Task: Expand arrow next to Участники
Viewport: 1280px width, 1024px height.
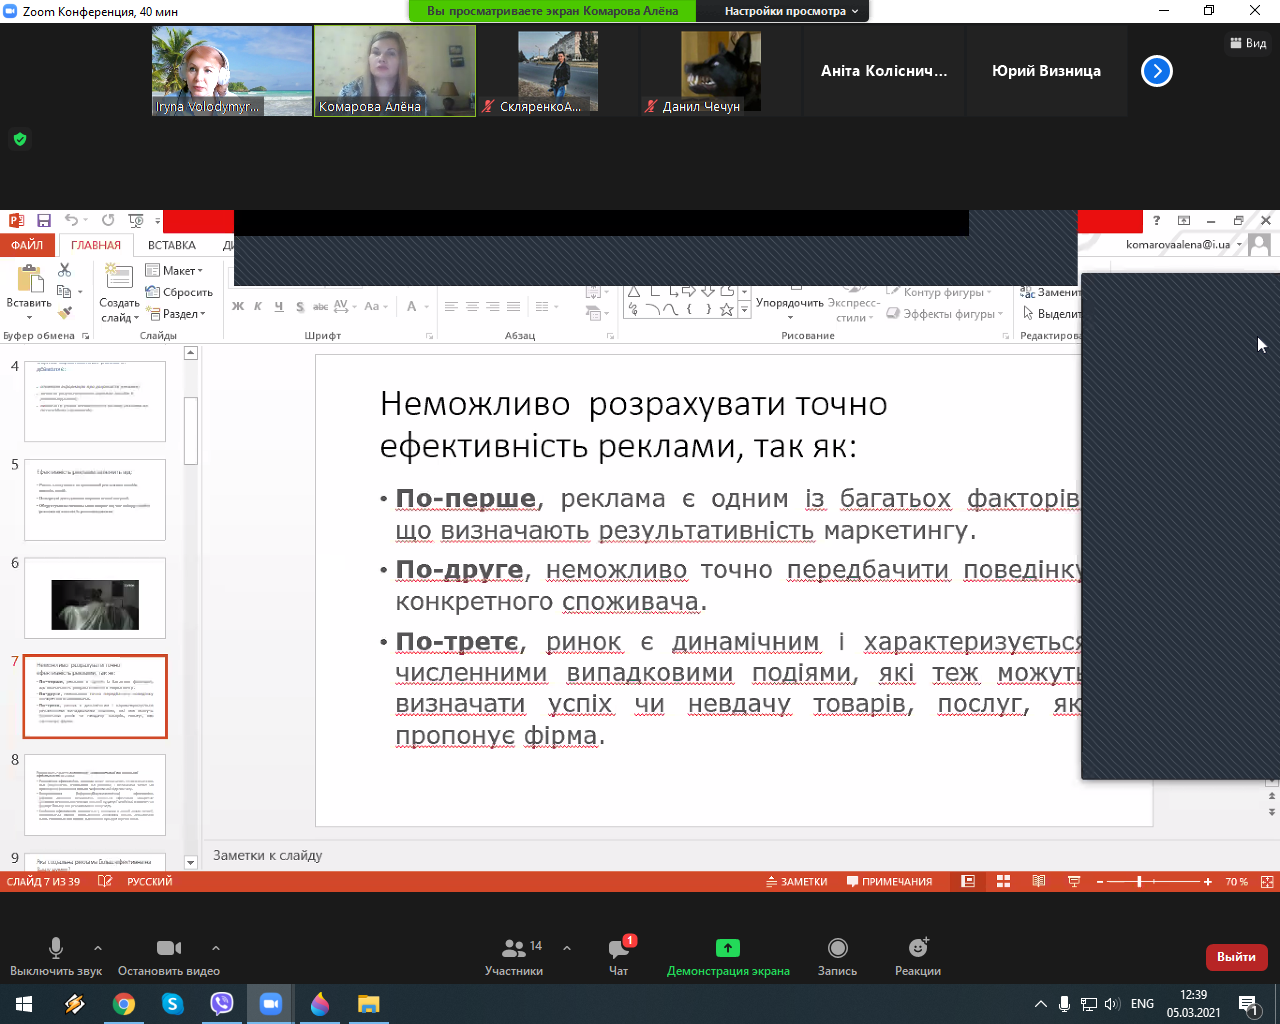Action: coord(567,948)
